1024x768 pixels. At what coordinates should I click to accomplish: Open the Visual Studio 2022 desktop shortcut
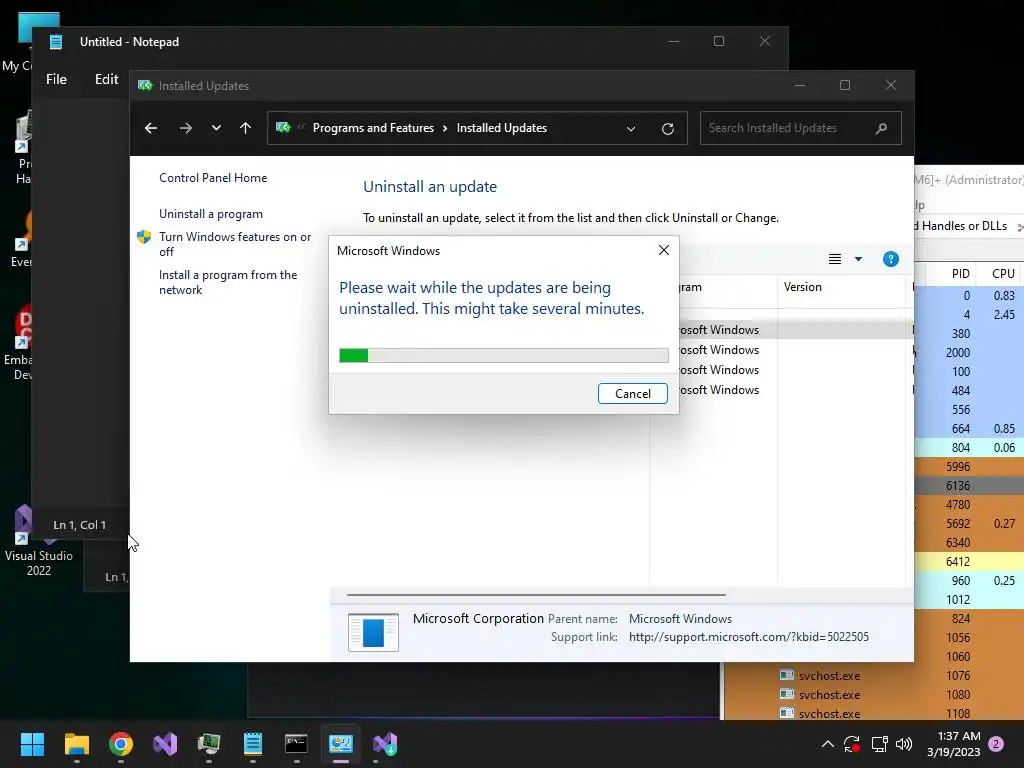[39, 541]
